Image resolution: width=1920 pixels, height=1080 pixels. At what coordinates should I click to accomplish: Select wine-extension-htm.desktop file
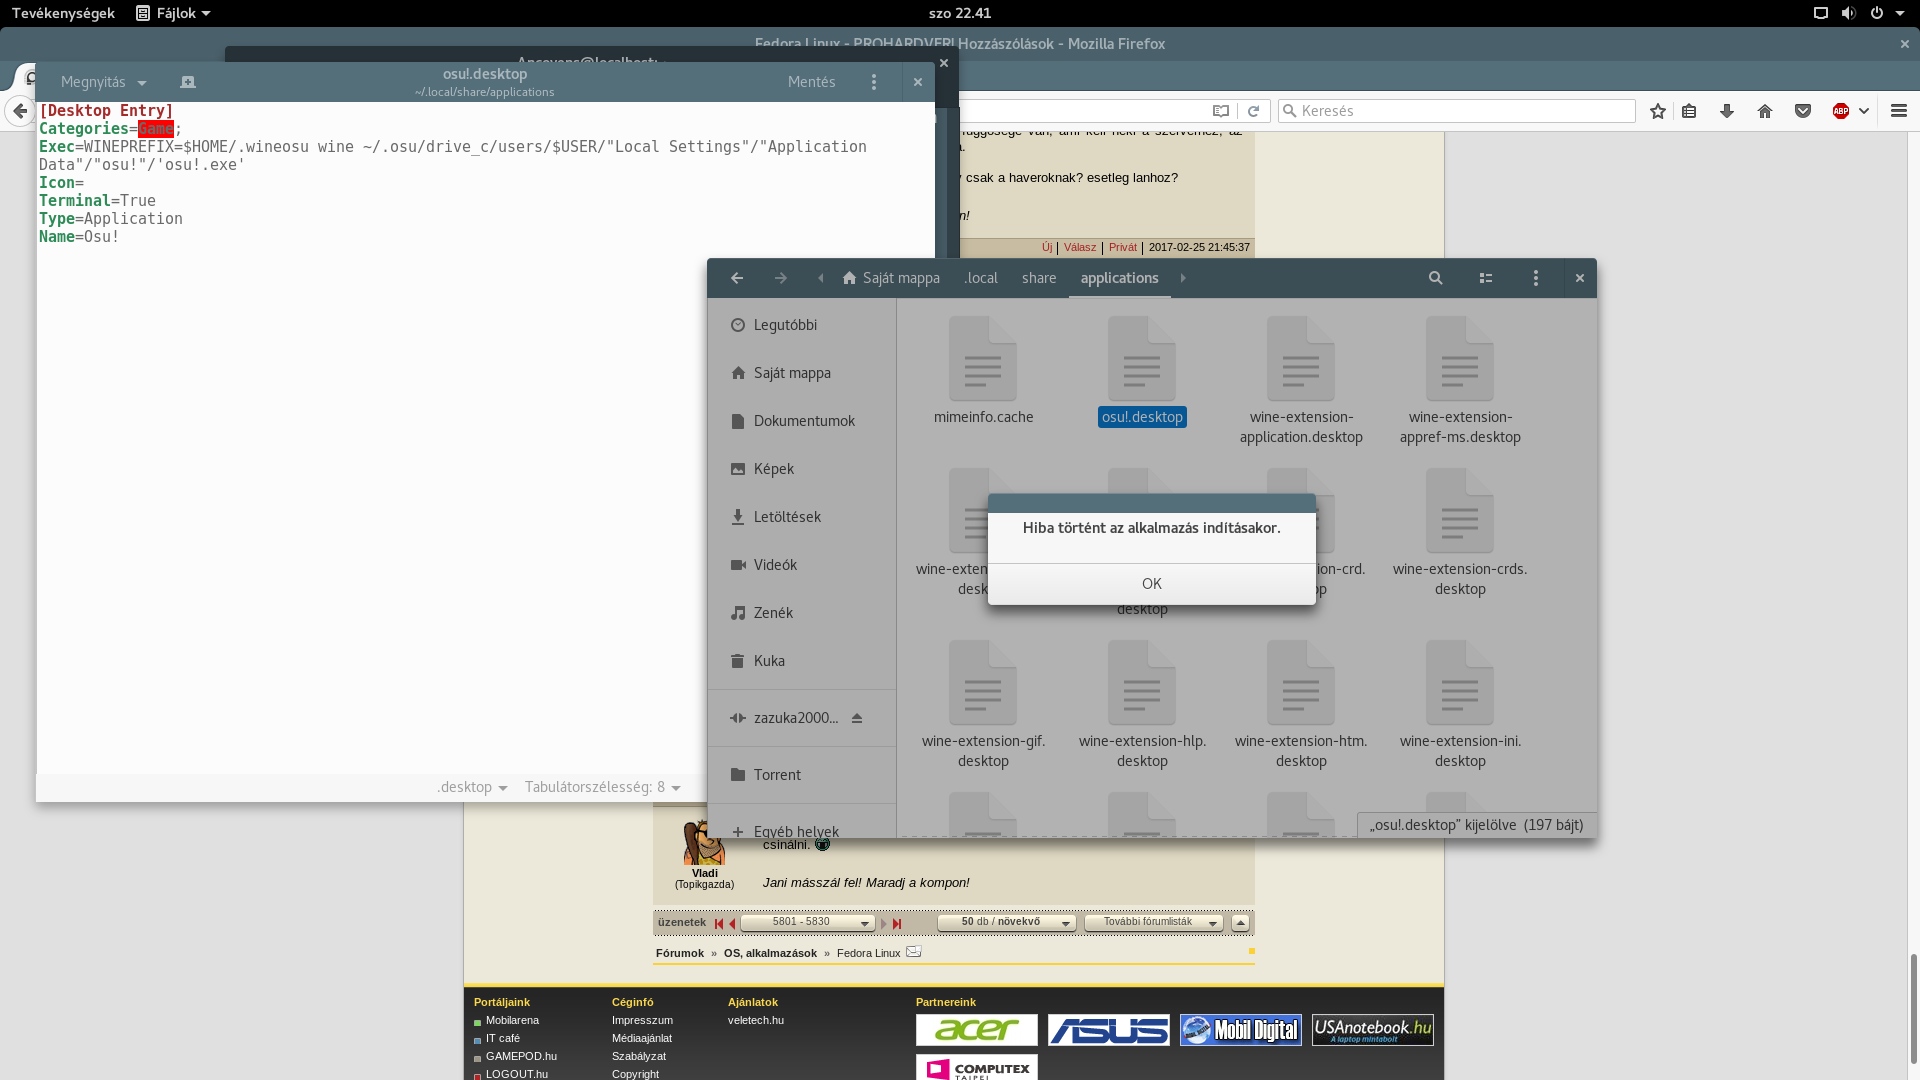coord(1301,705)
